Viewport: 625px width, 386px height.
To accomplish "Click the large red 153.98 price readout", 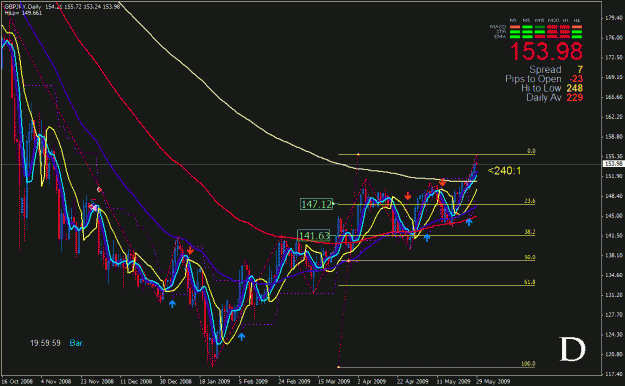I will (546, 52).
